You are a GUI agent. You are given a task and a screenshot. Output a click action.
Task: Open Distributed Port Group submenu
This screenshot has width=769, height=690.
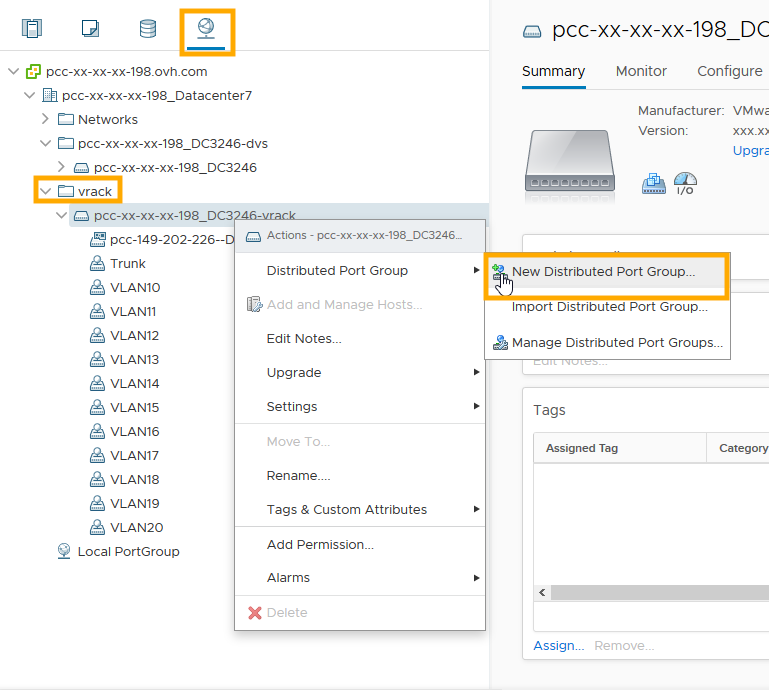tap(360, 271)
